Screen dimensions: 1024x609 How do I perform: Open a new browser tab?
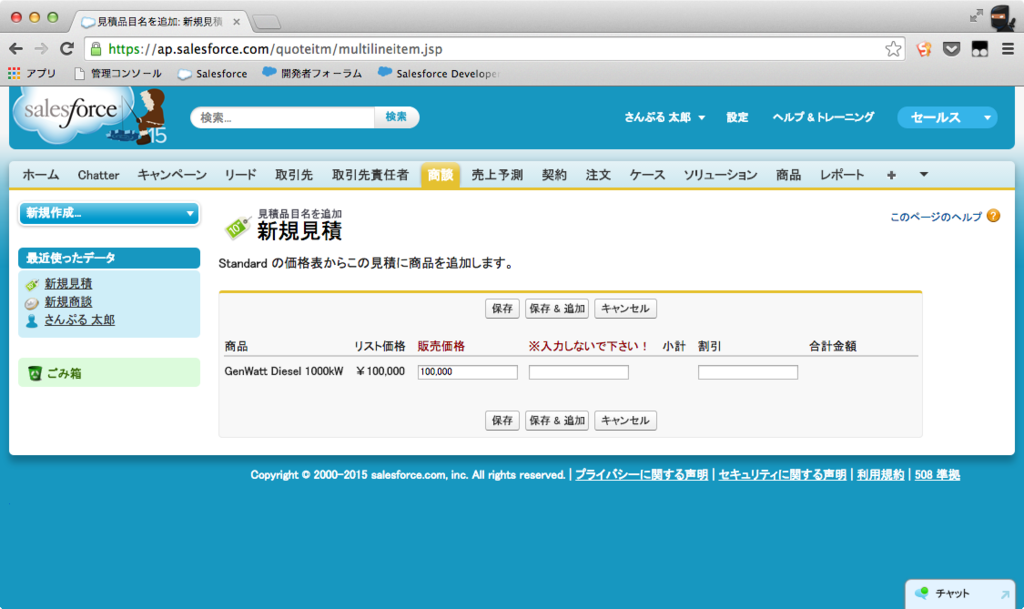[266, 22]
